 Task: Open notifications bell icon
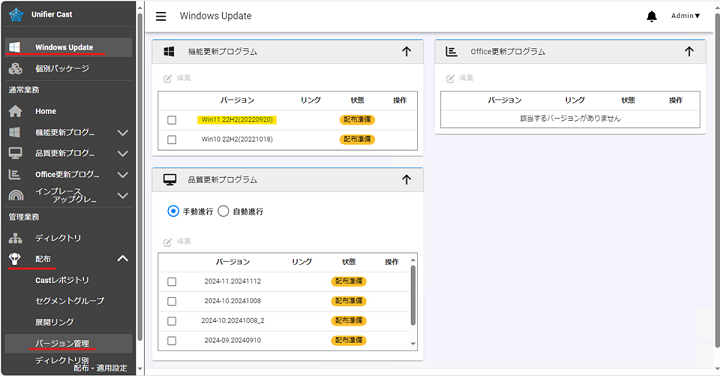652,17
